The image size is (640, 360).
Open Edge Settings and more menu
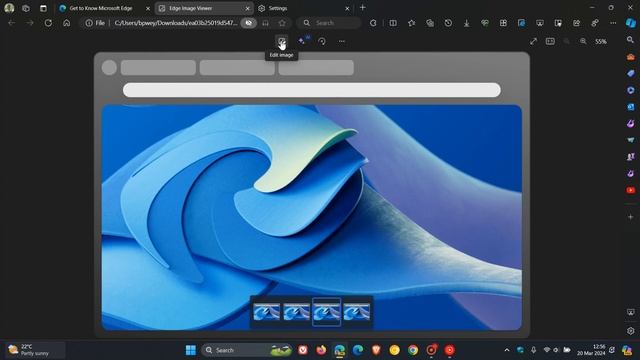[x=613, y=23]
